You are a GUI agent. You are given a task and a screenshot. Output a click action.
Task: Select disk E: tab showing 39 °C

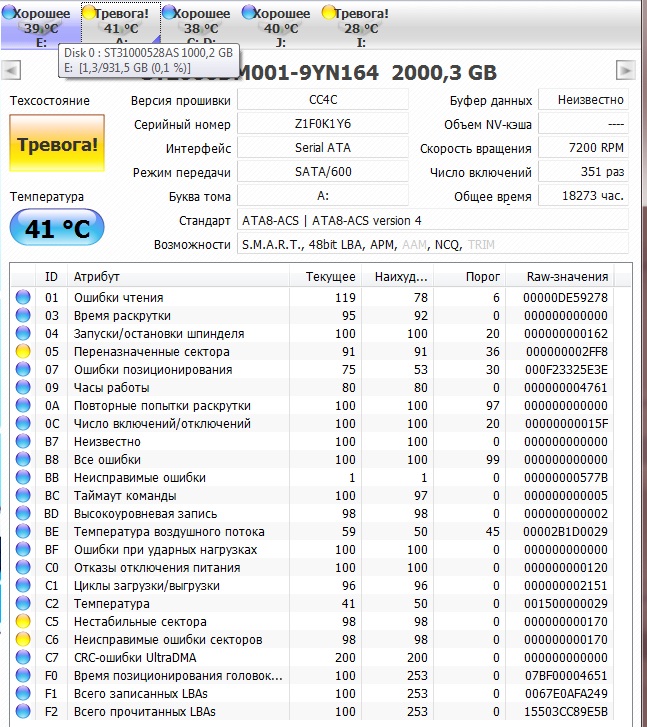[x=41, y=26]
